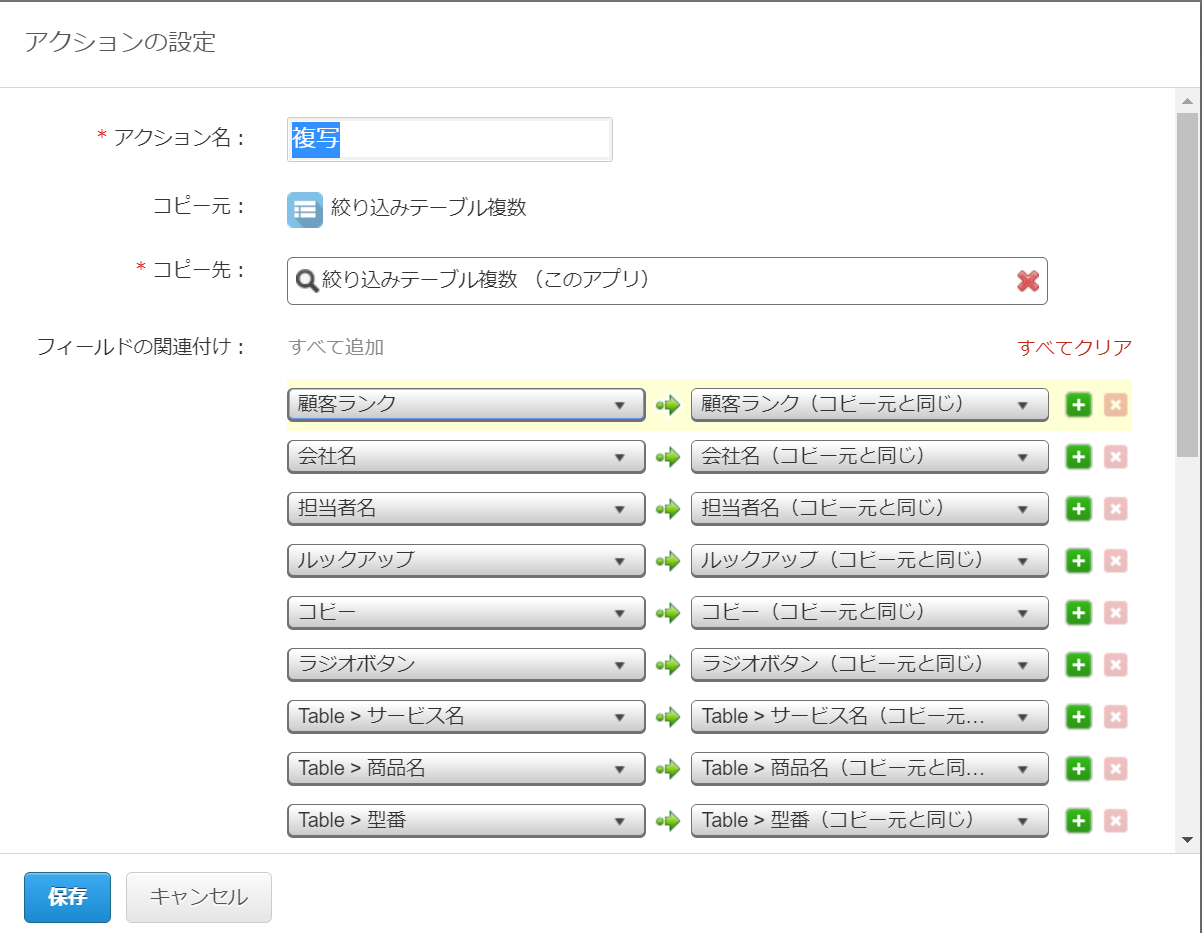
Task: Click the すべて追加 link
Action: click(336, 347)
